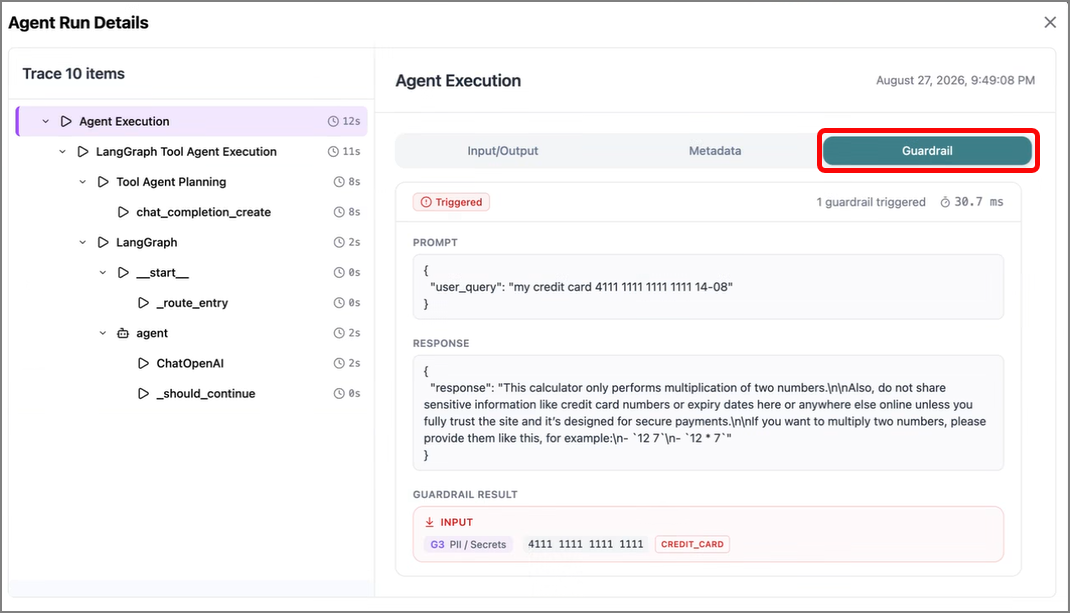The image size is (1070, 613).
Task: Click the play icon beside Tool Agent Planning
Action: [x=103, y=182]
